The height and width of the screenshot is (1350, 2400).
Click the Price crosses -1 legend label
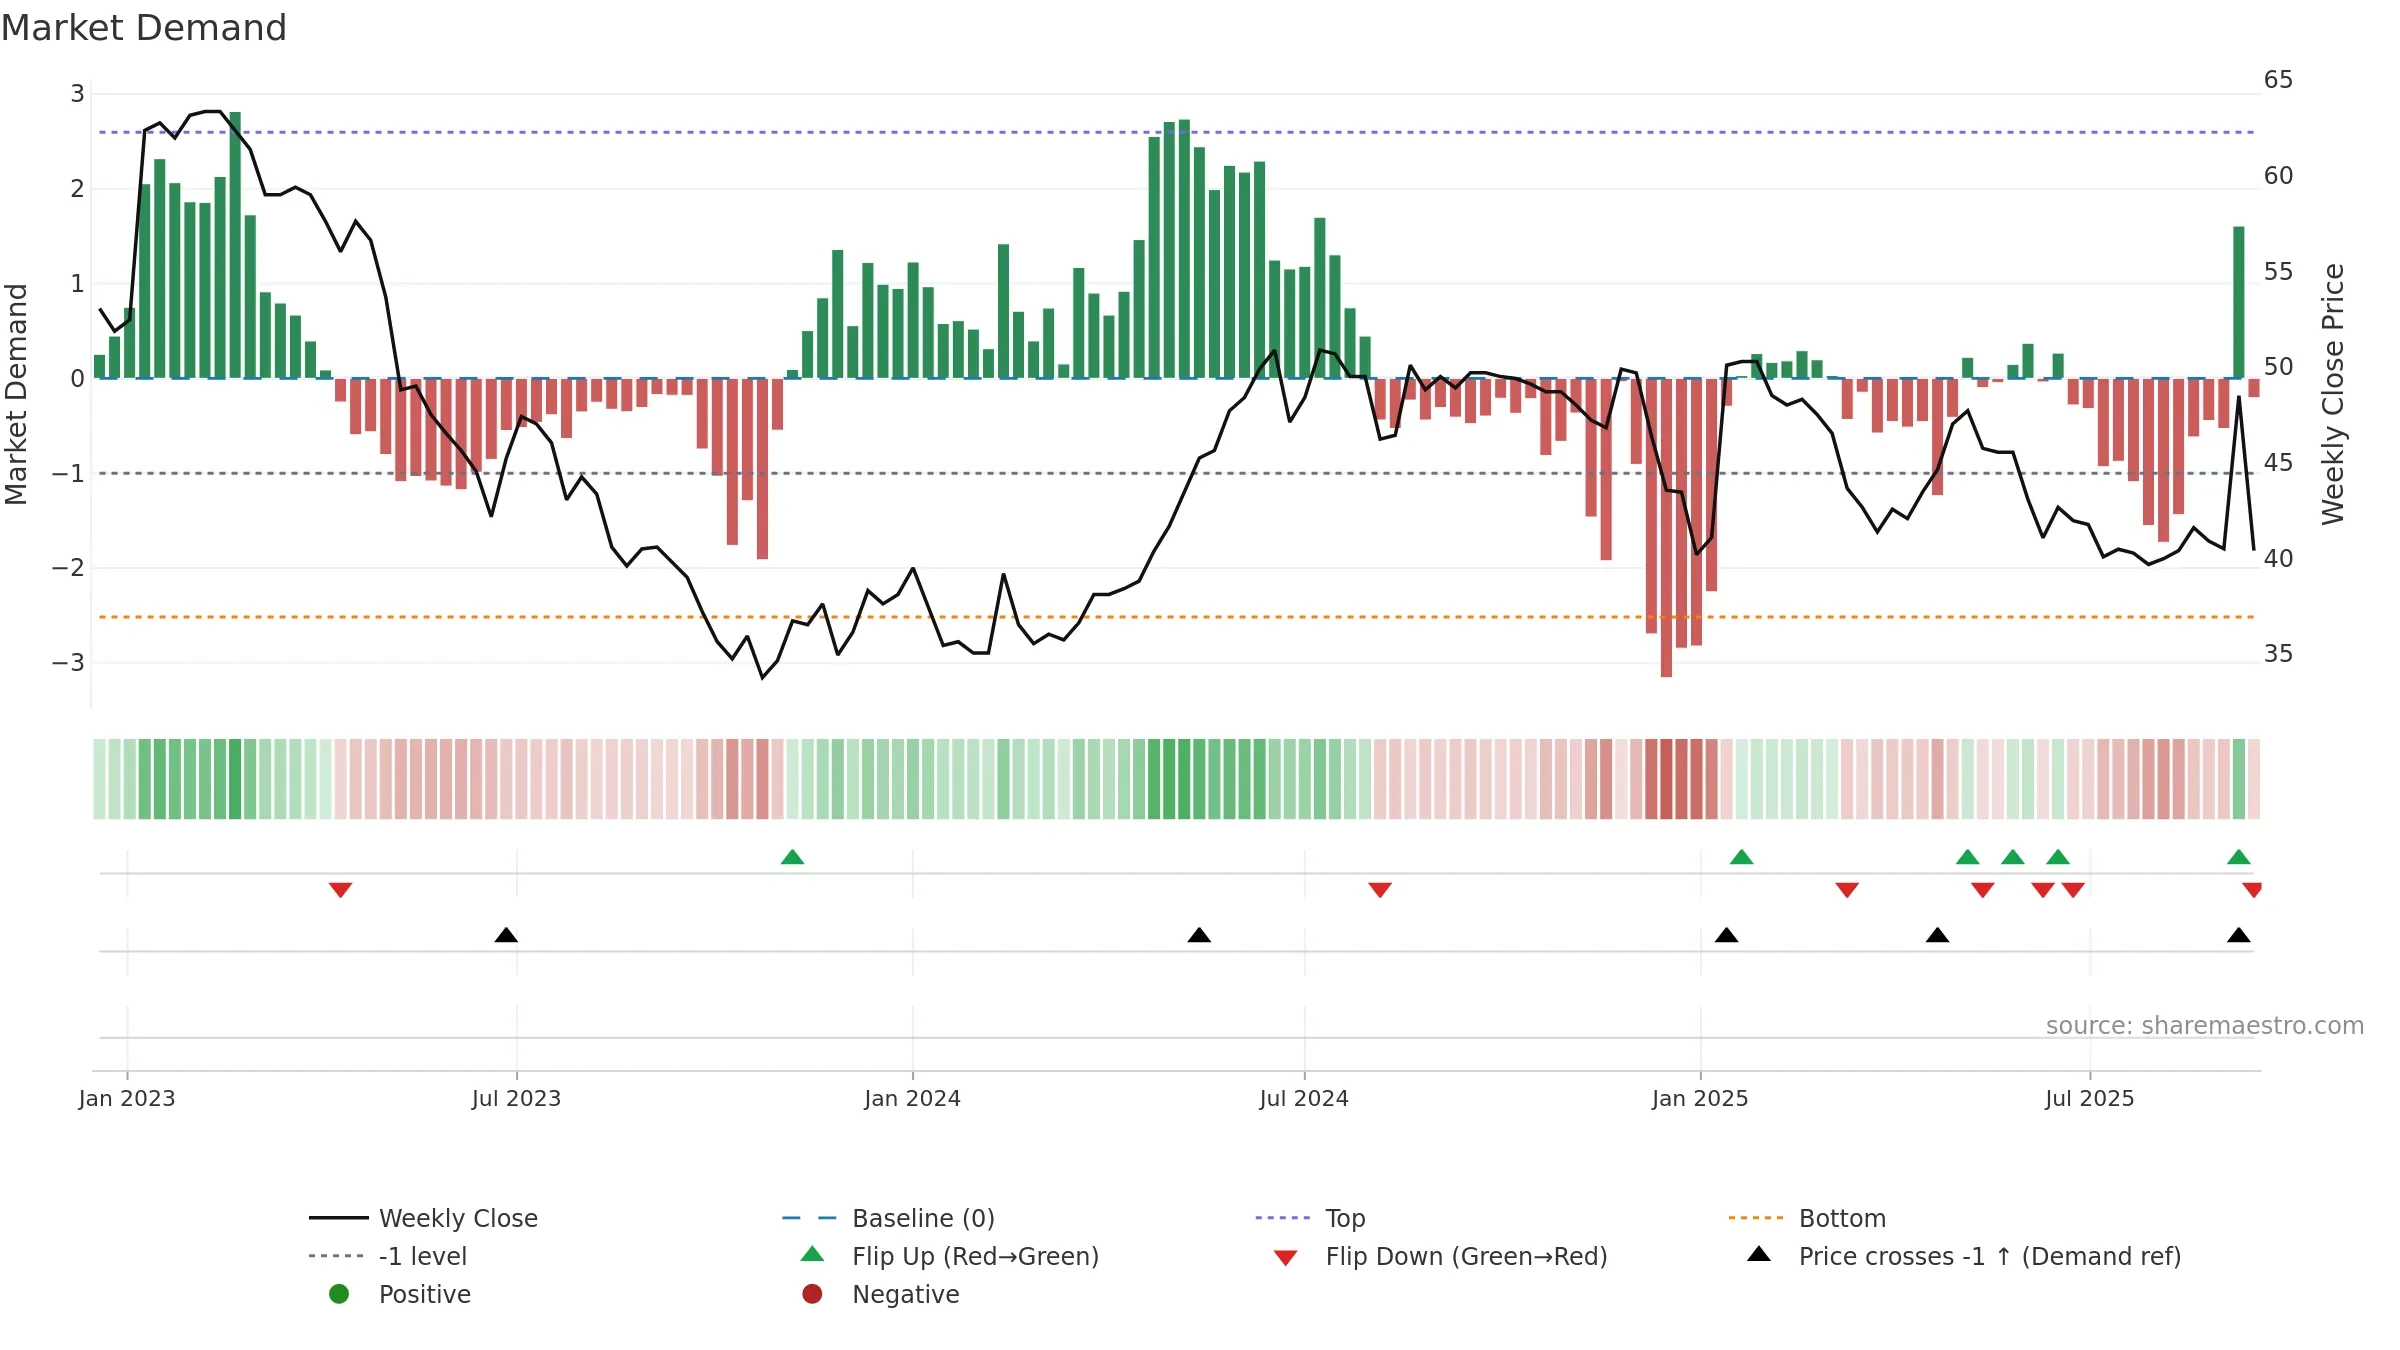click(x=1989, y=1256)
